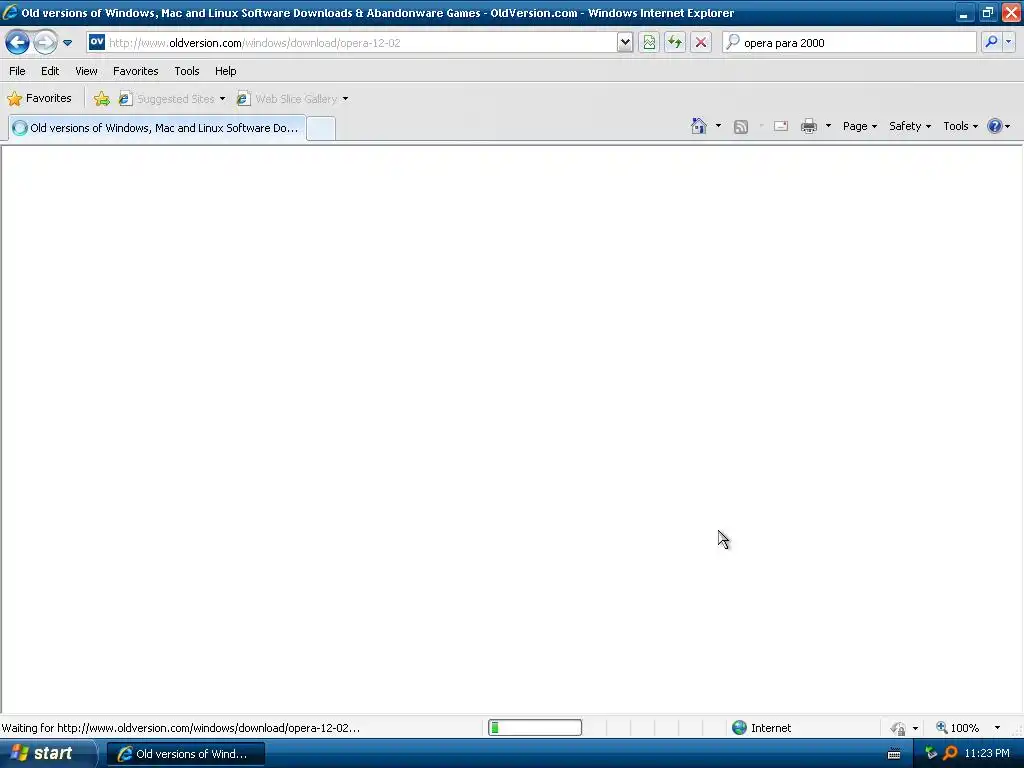Click the Internet security zone globe icon
Screen dimensions: 1024x768
(x=739, y=728)
